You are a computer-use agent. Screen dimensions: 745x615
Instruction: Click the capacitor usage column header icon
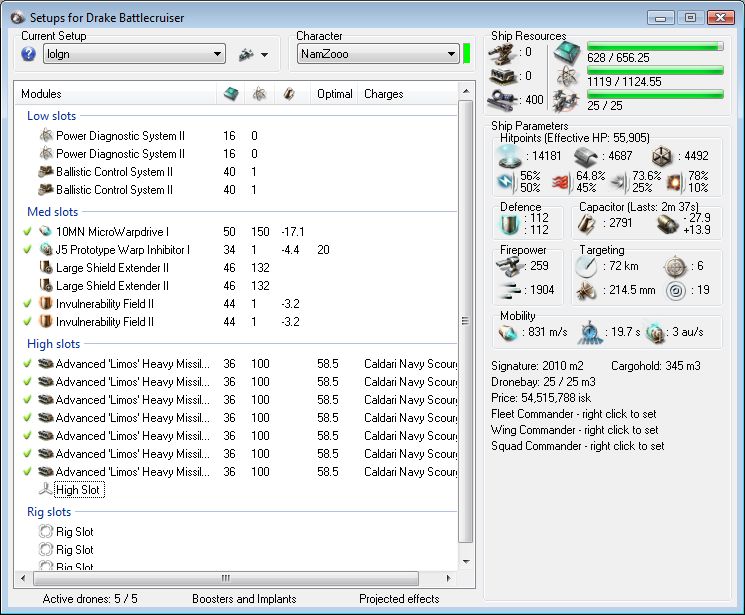pos(288,94)
